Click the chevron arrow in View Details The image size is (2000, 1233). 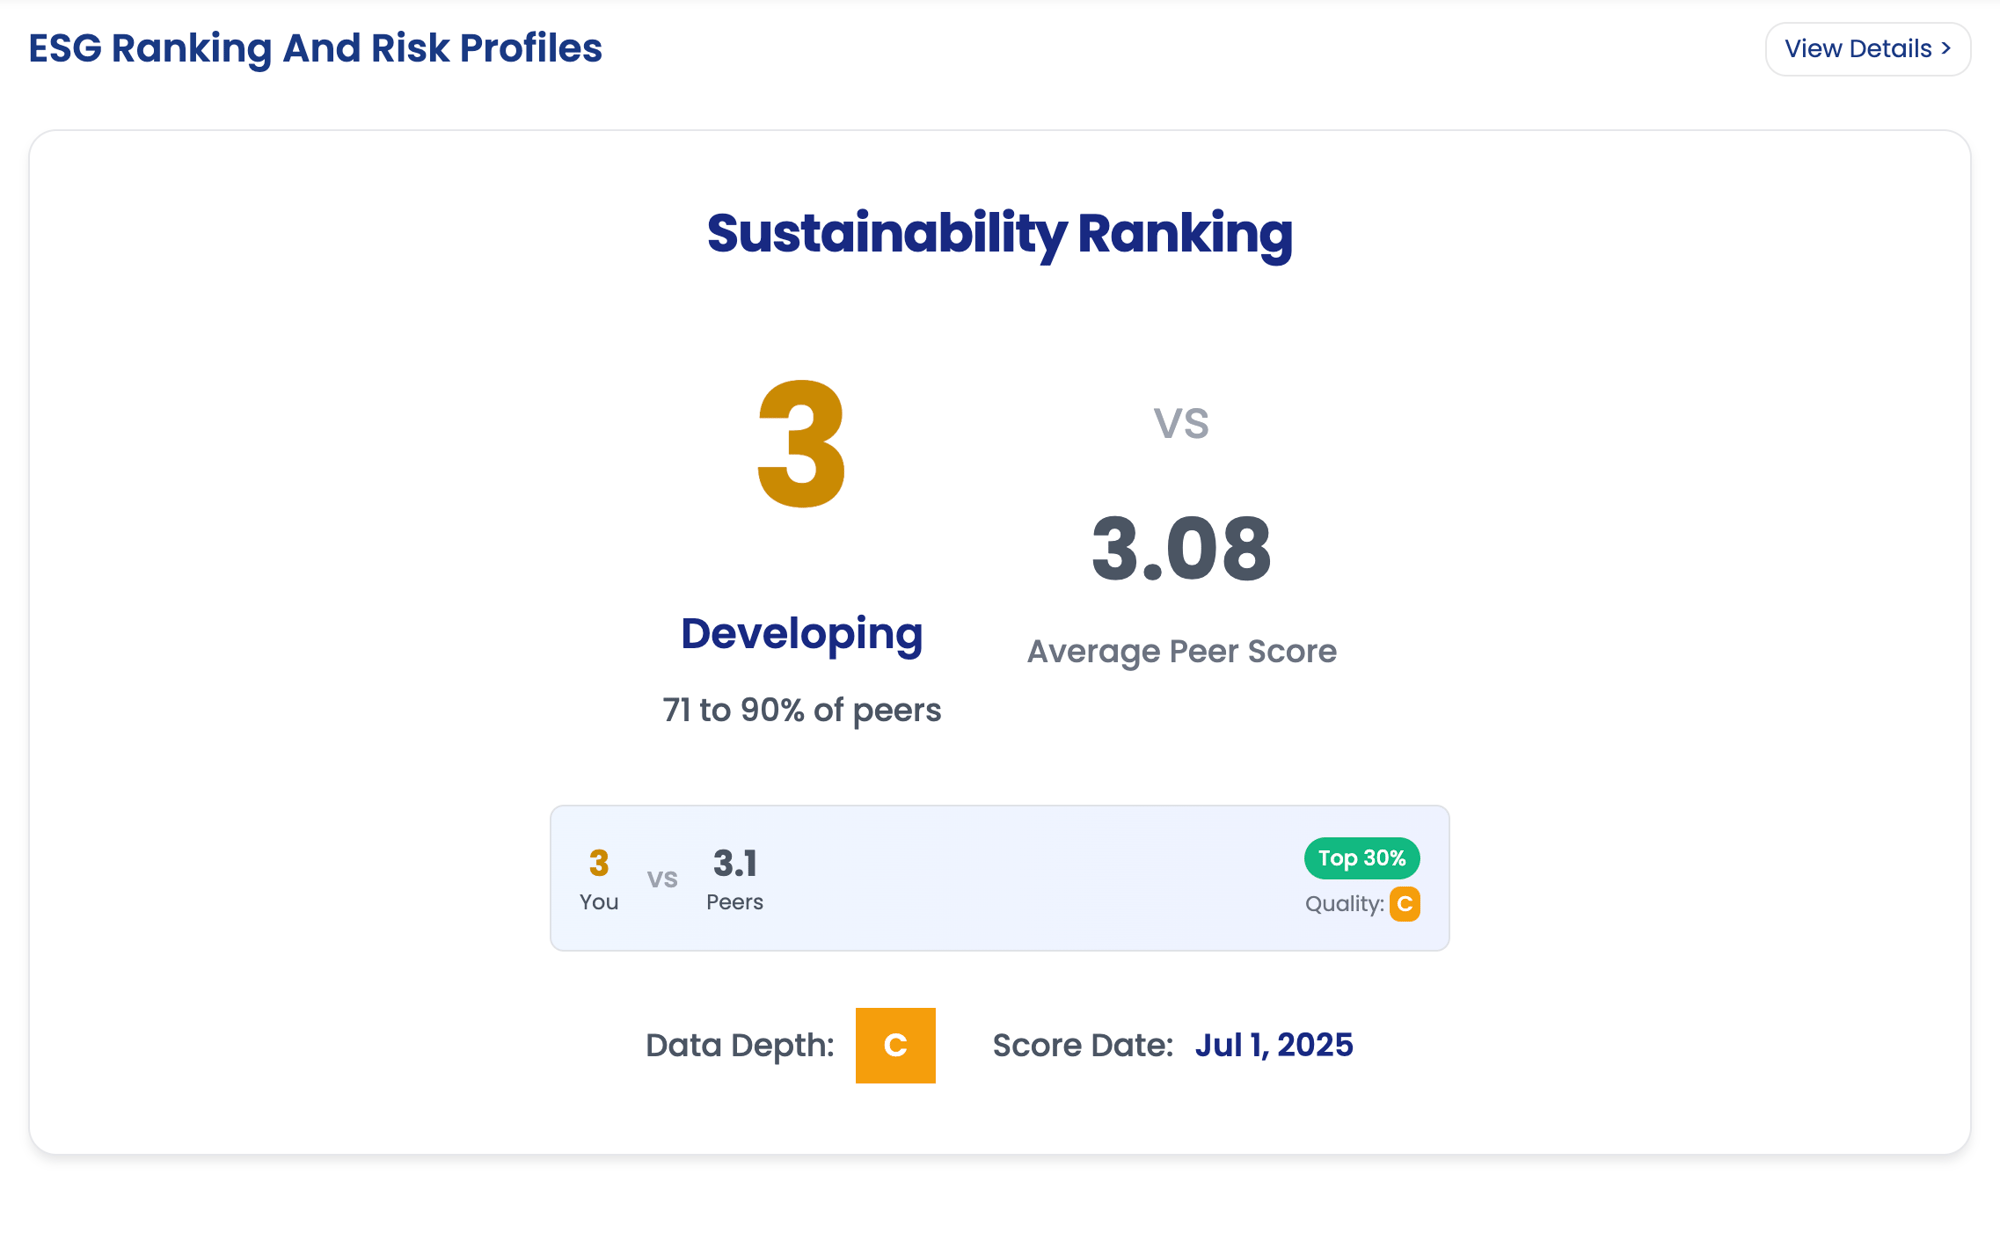coord(1946,48)
